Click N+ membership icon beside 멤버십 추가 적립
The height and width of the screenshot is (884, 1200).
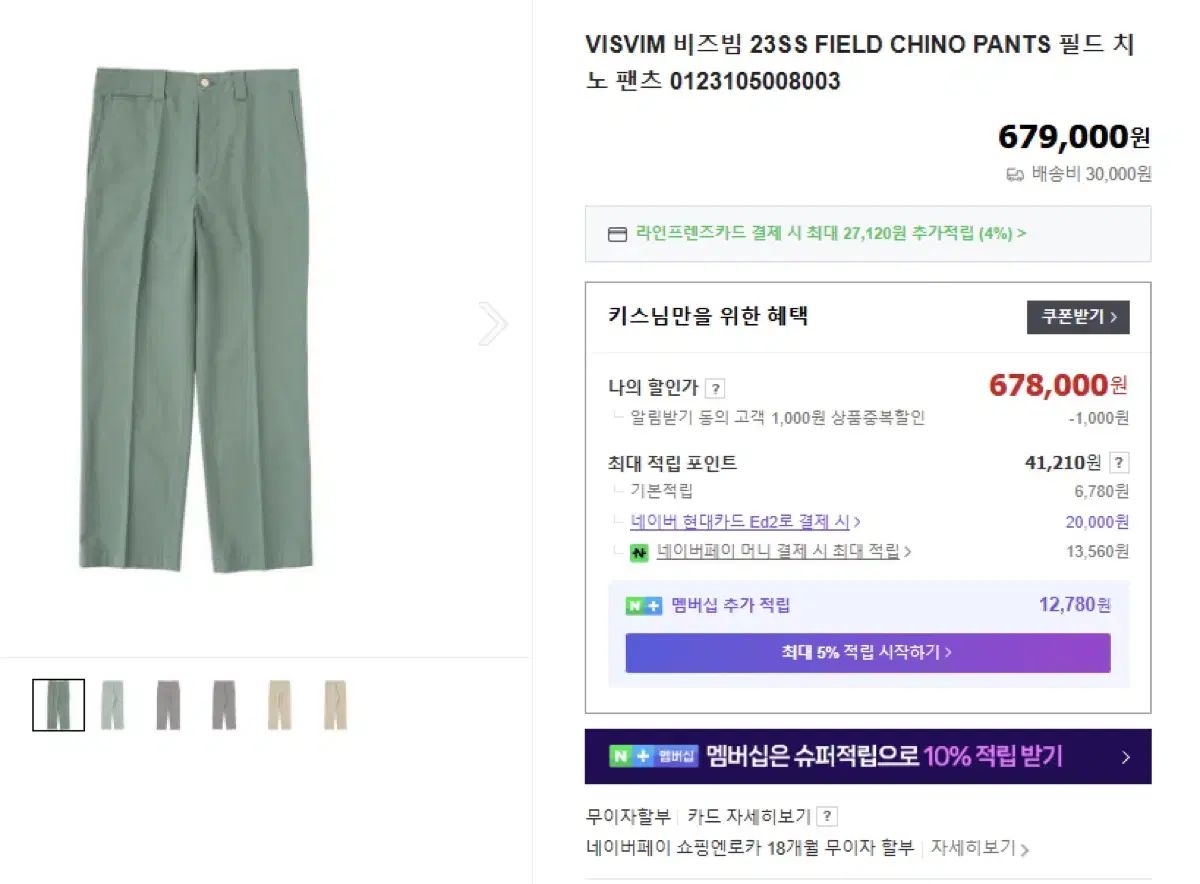(x=644, y=605)
